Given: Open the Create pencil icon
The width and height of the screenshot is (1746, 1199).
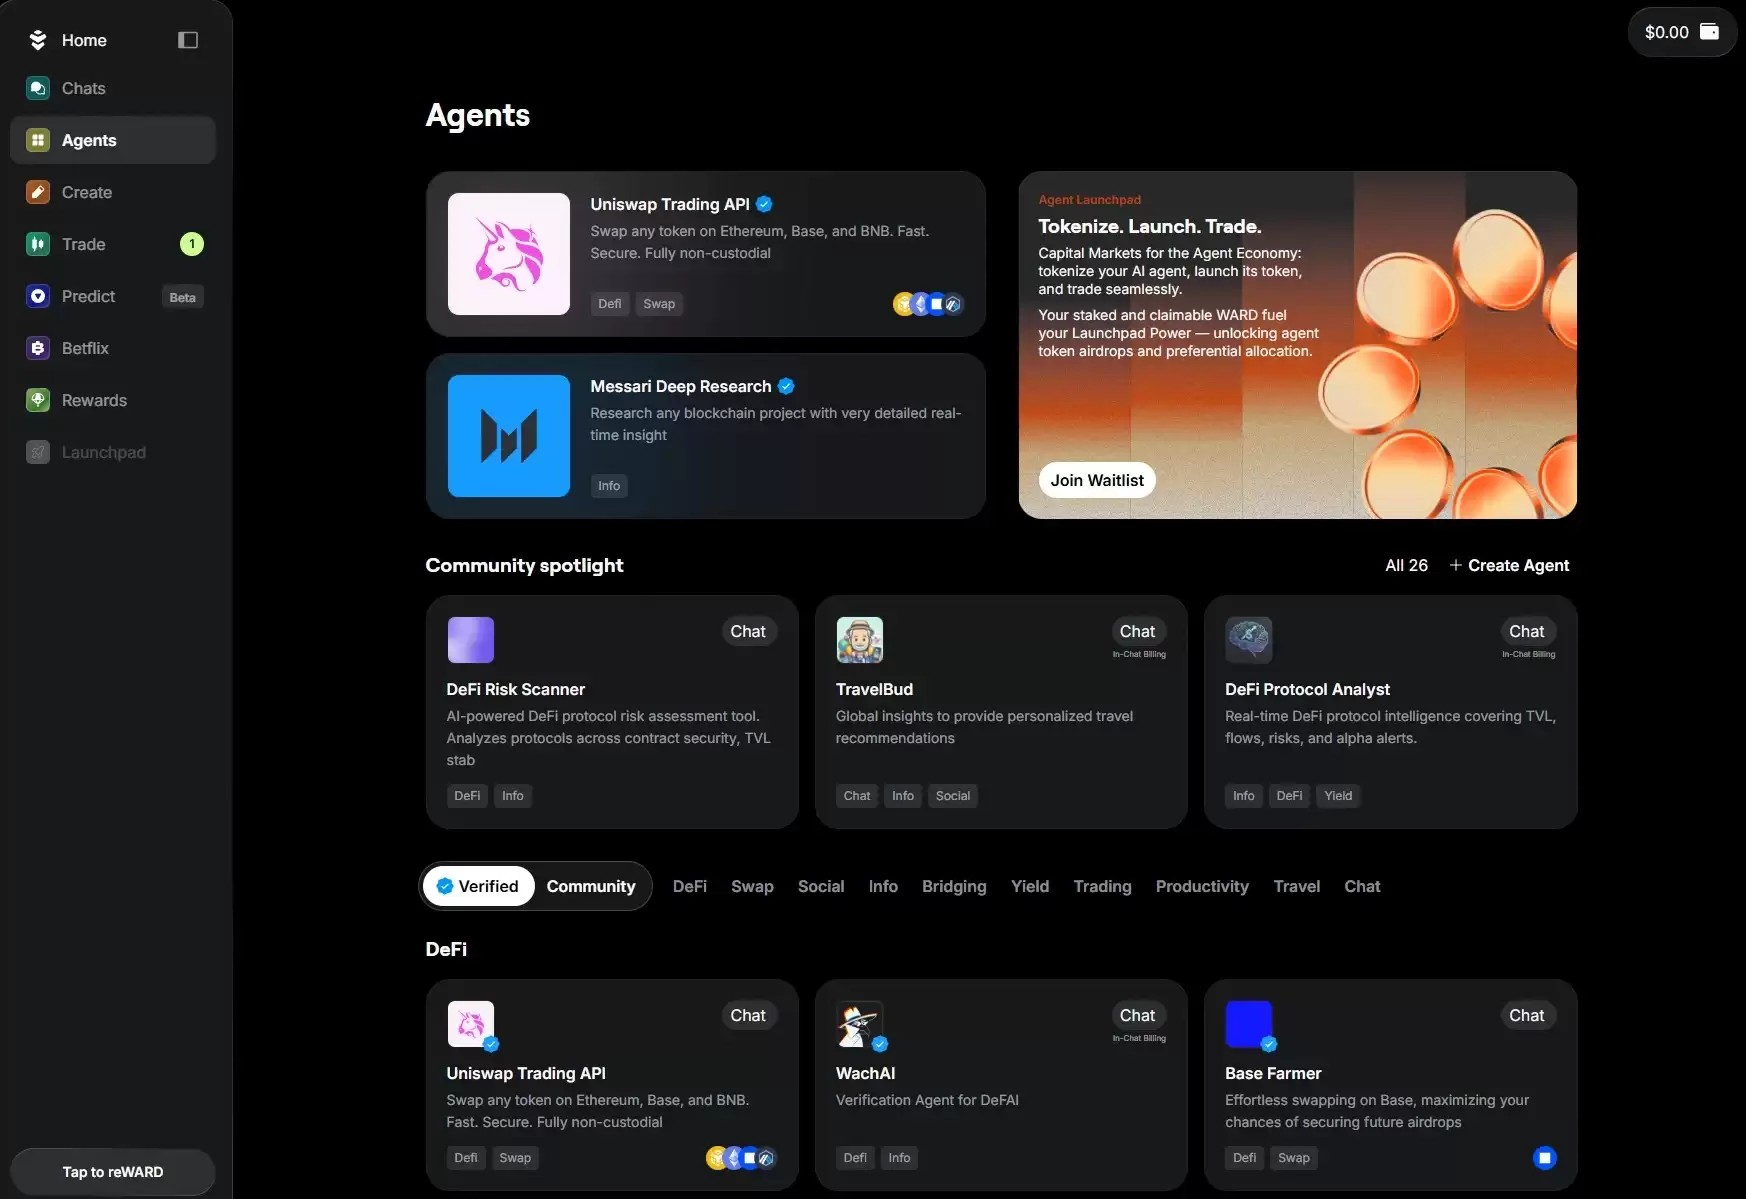Looking at the screenshot, I should tap(38, 192).
